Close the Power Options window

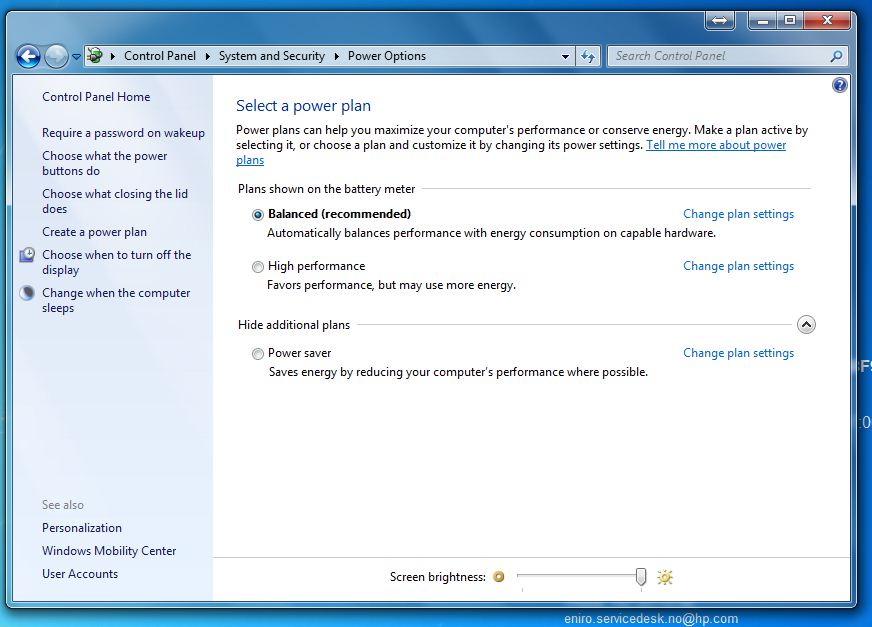(828, 21)
